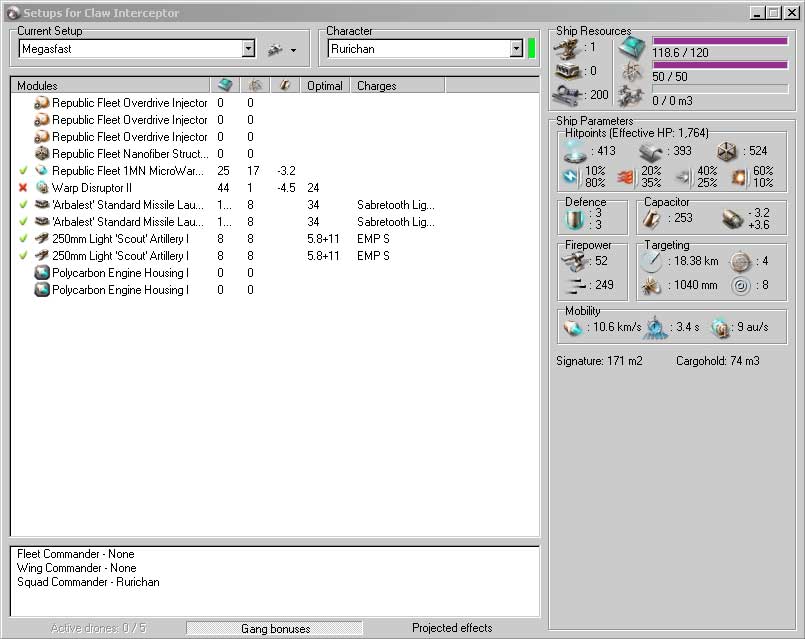
Task: Open the Gang bonuses tab
Action: coord(275,628)
